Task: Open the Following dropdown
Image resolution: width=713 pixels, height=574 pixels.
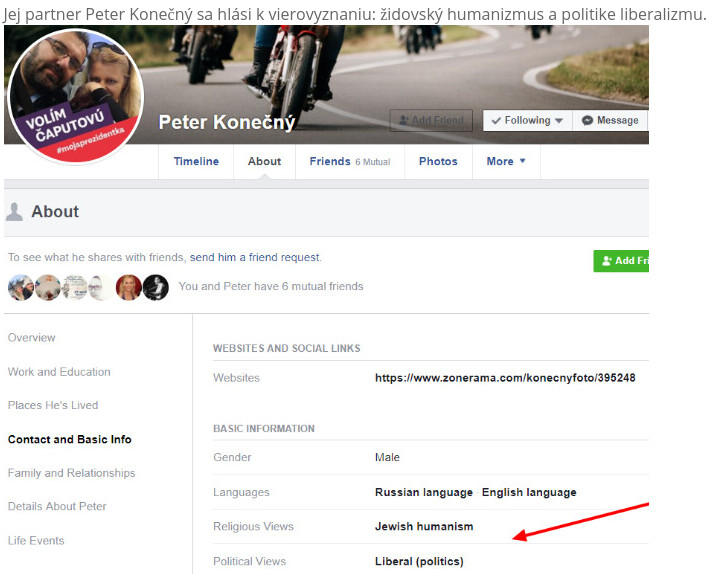Action: 527,121
